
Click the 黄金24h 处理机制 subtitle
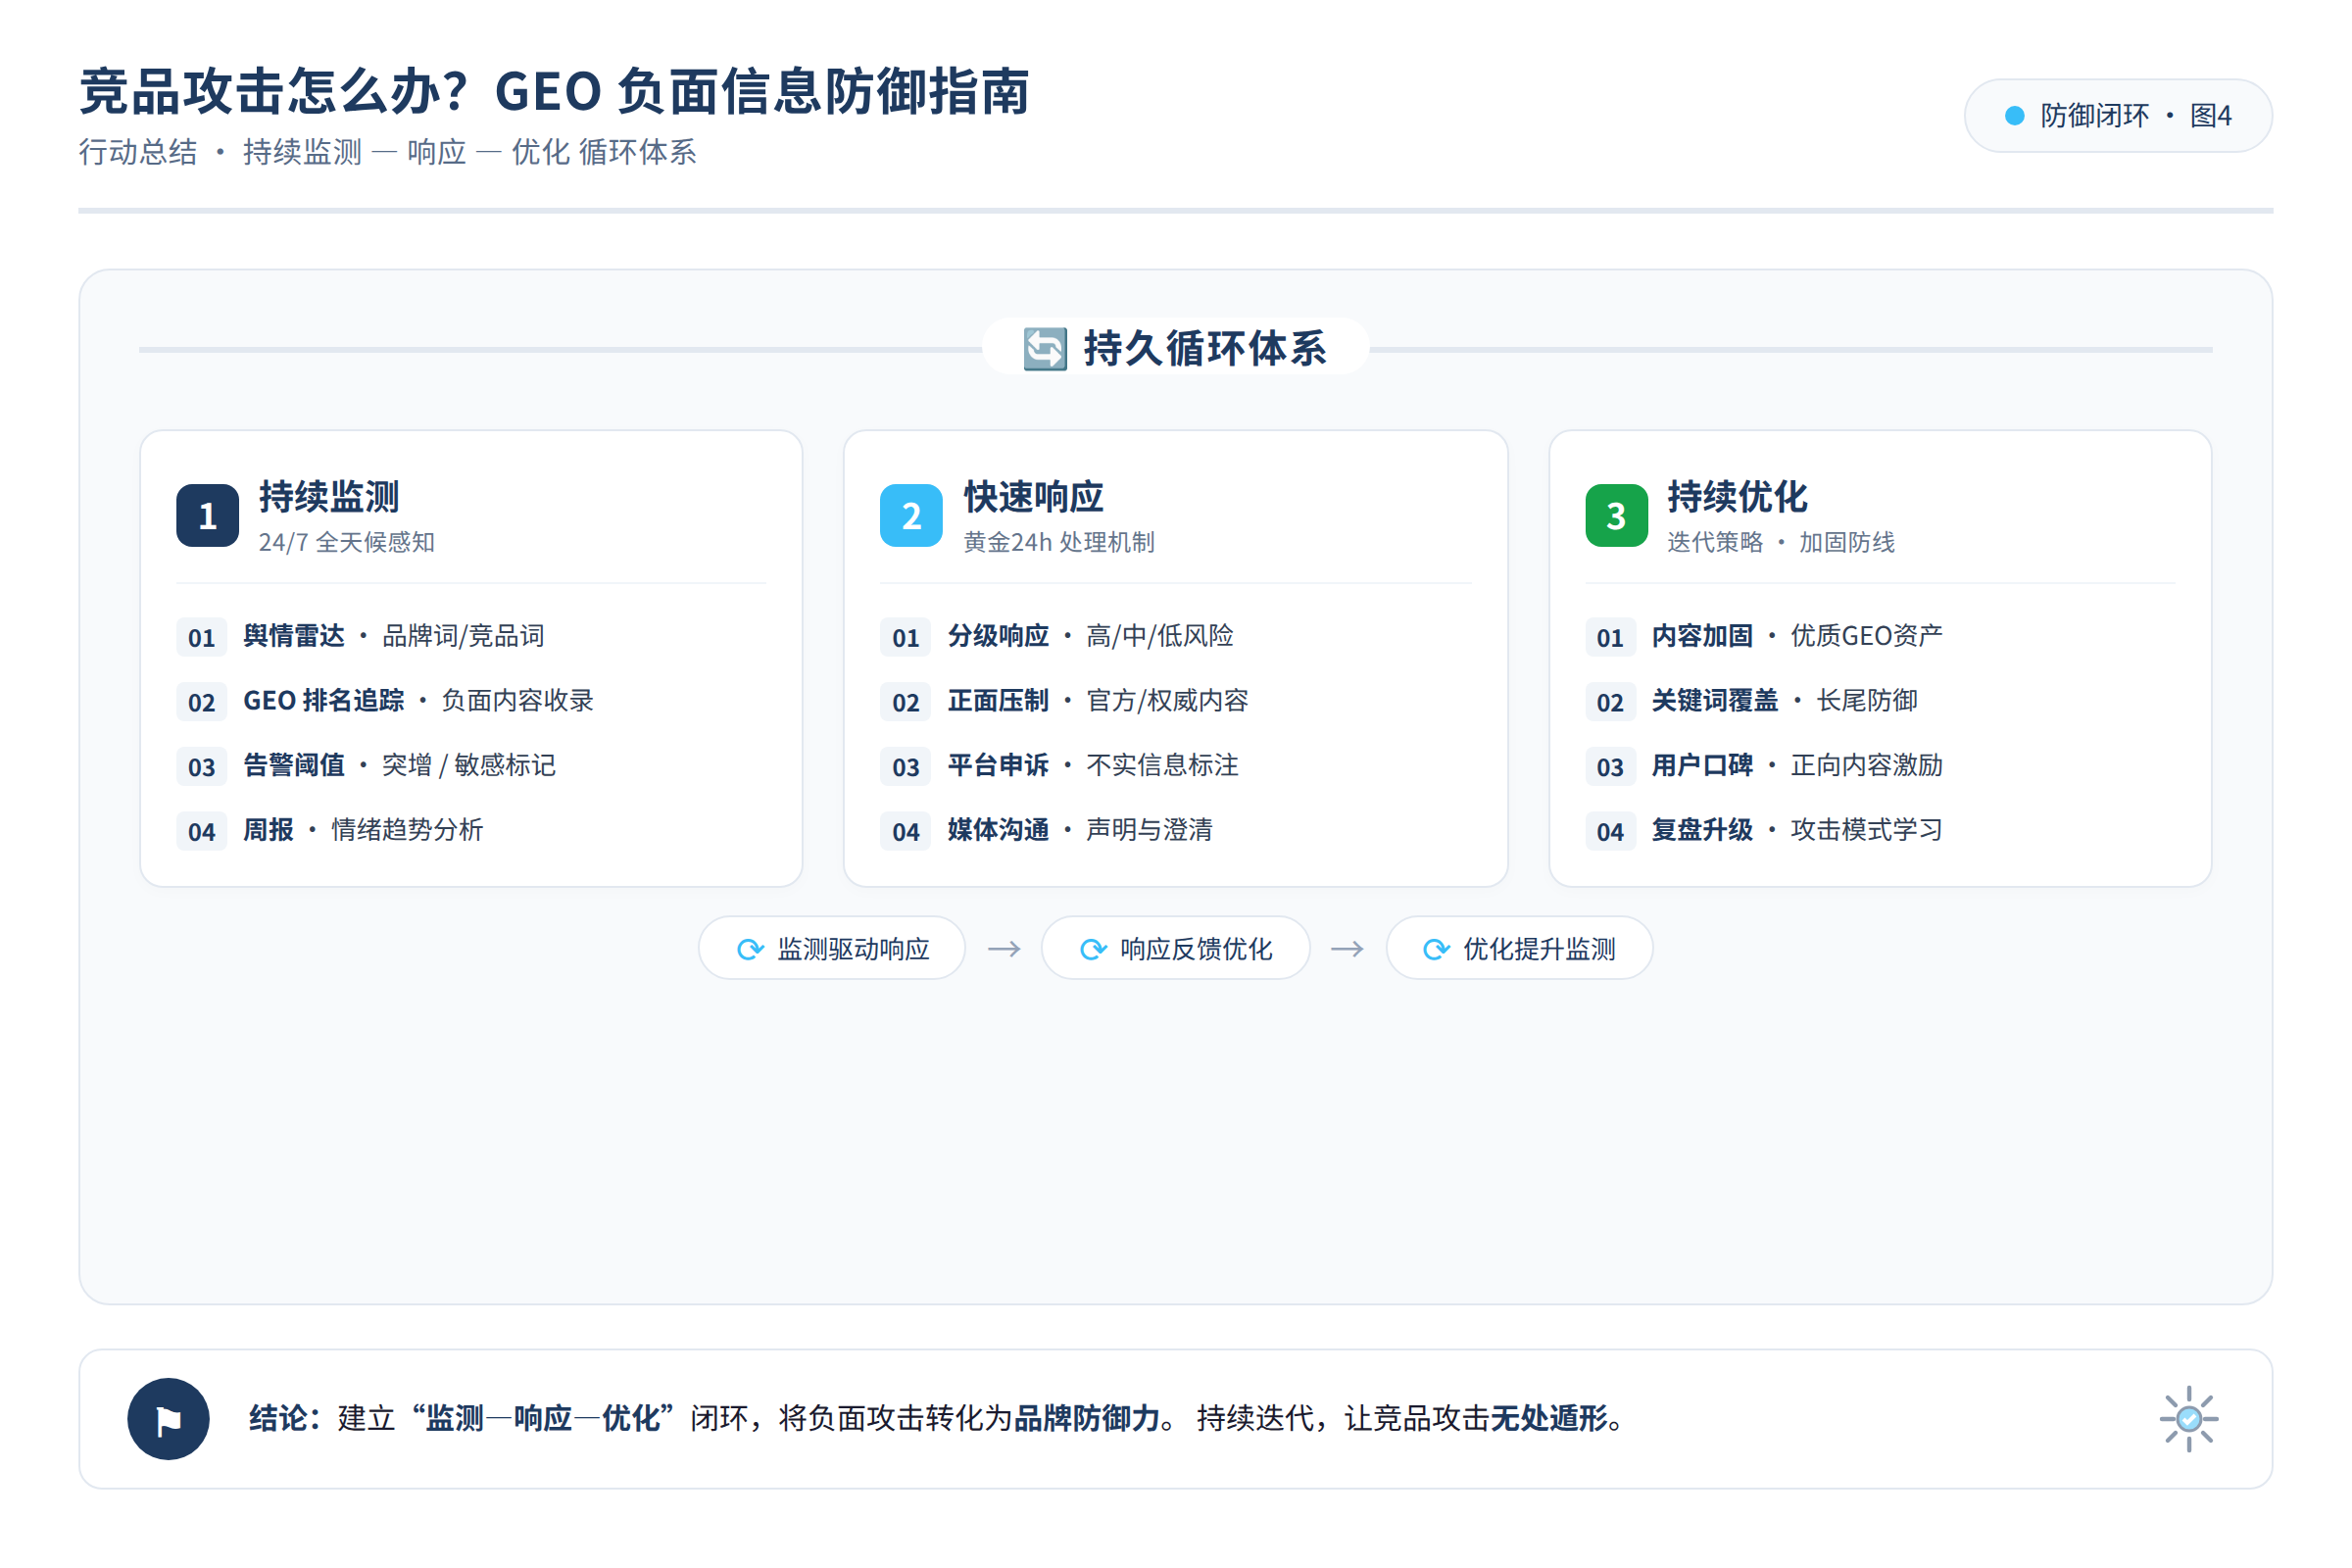click(1058, 542)
